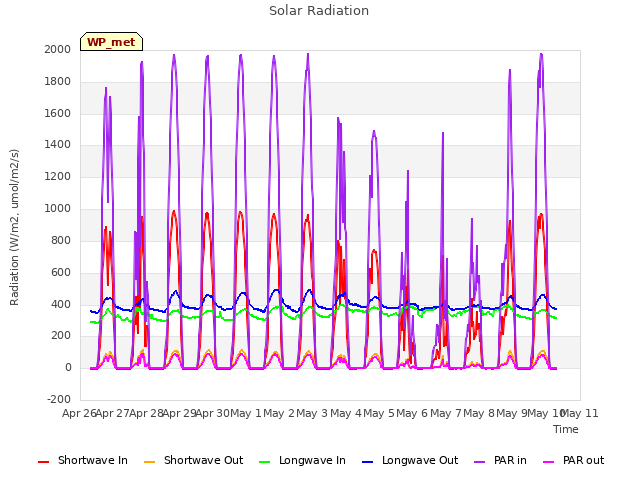Click the May 3 x-axis tick label
The height and width of the screenshot is (480, 640).
pyautogui.click(x=312, y=413)
